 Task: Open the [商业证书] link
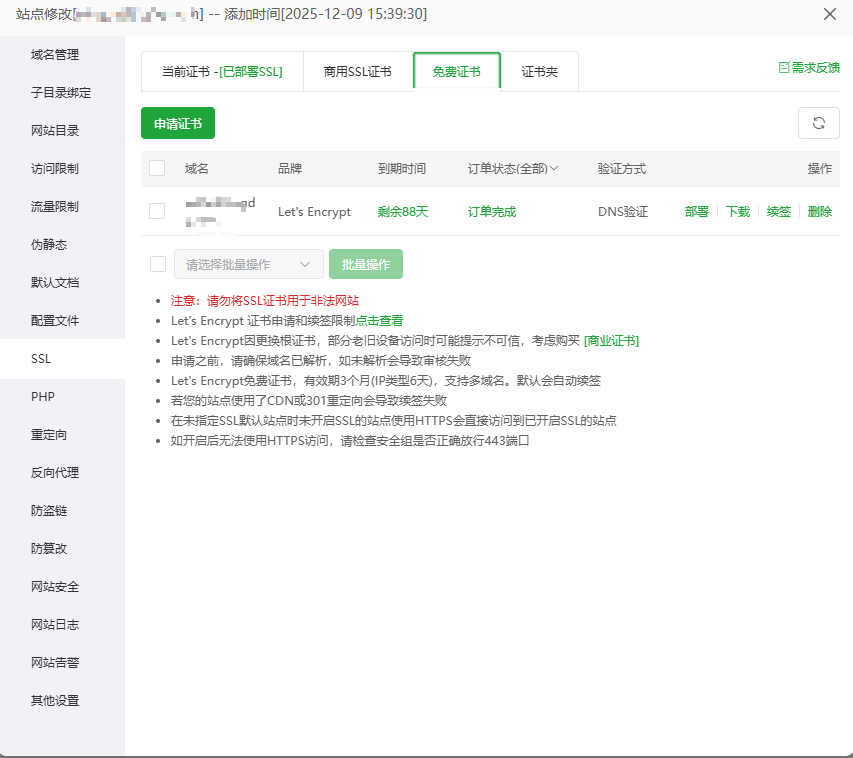(611, 341)
